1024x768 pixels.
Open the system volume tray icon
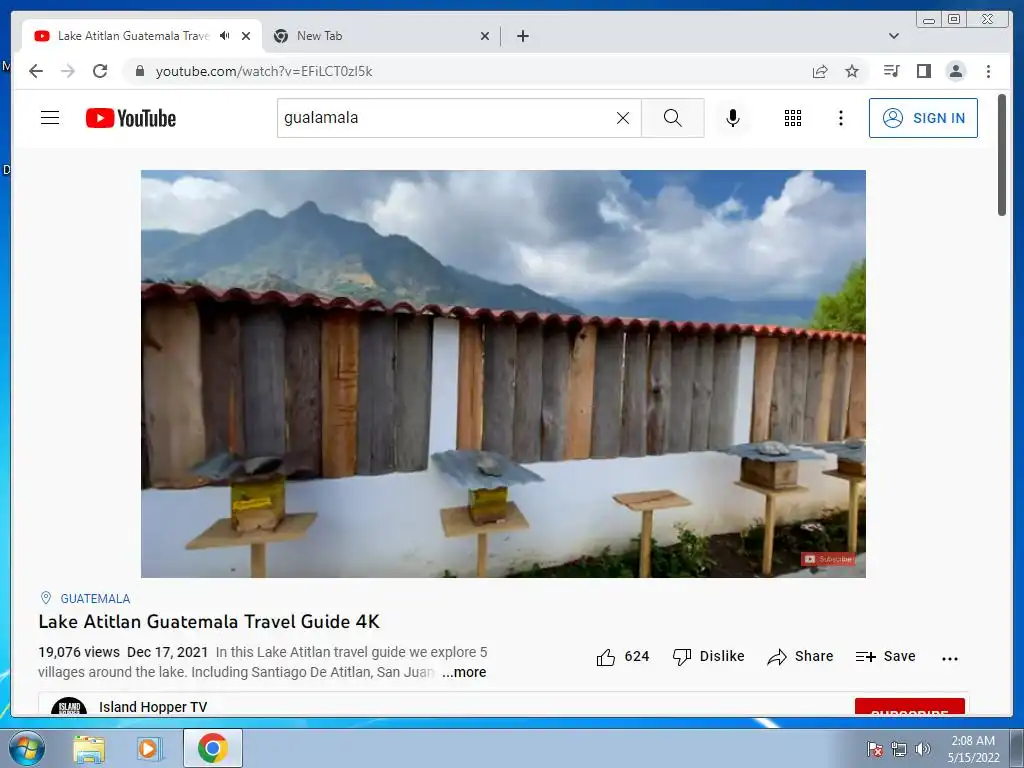[x=923, y=749]
